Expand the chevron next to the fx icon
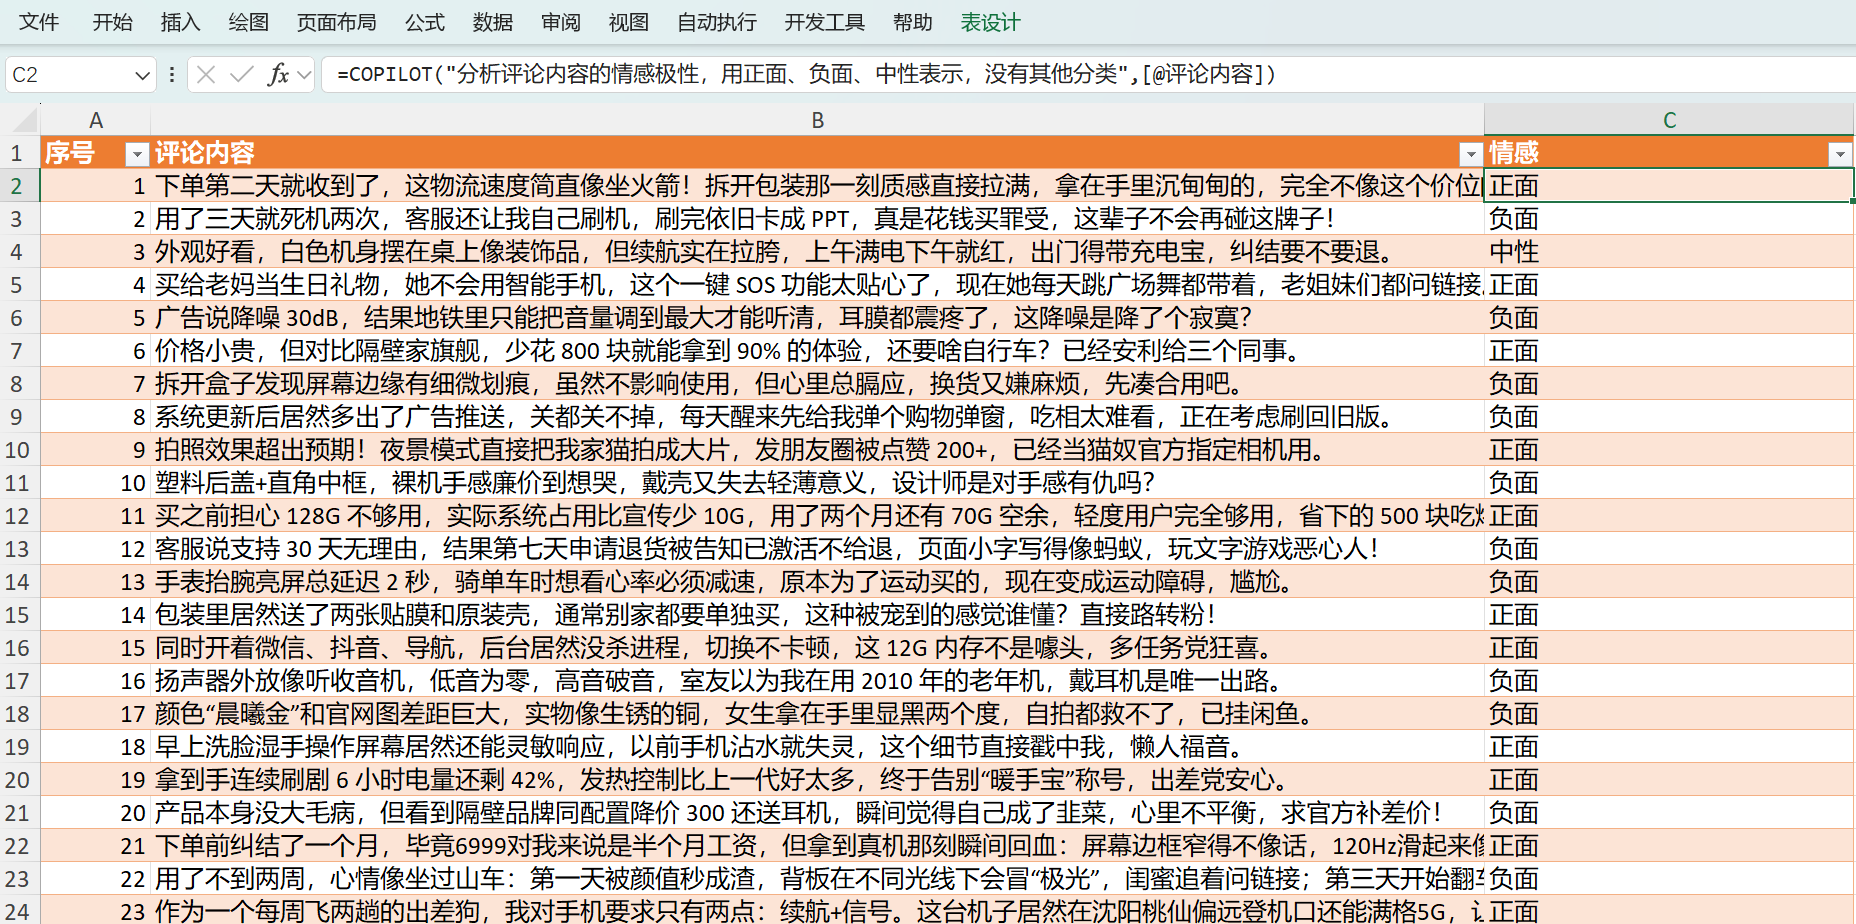The image size is (1856, 924). coord(304,75)
